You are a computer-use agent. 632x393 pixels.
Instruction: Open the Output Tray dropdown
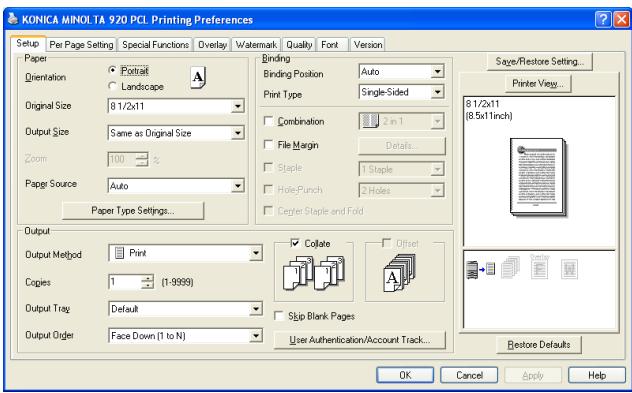pos(256,309)
